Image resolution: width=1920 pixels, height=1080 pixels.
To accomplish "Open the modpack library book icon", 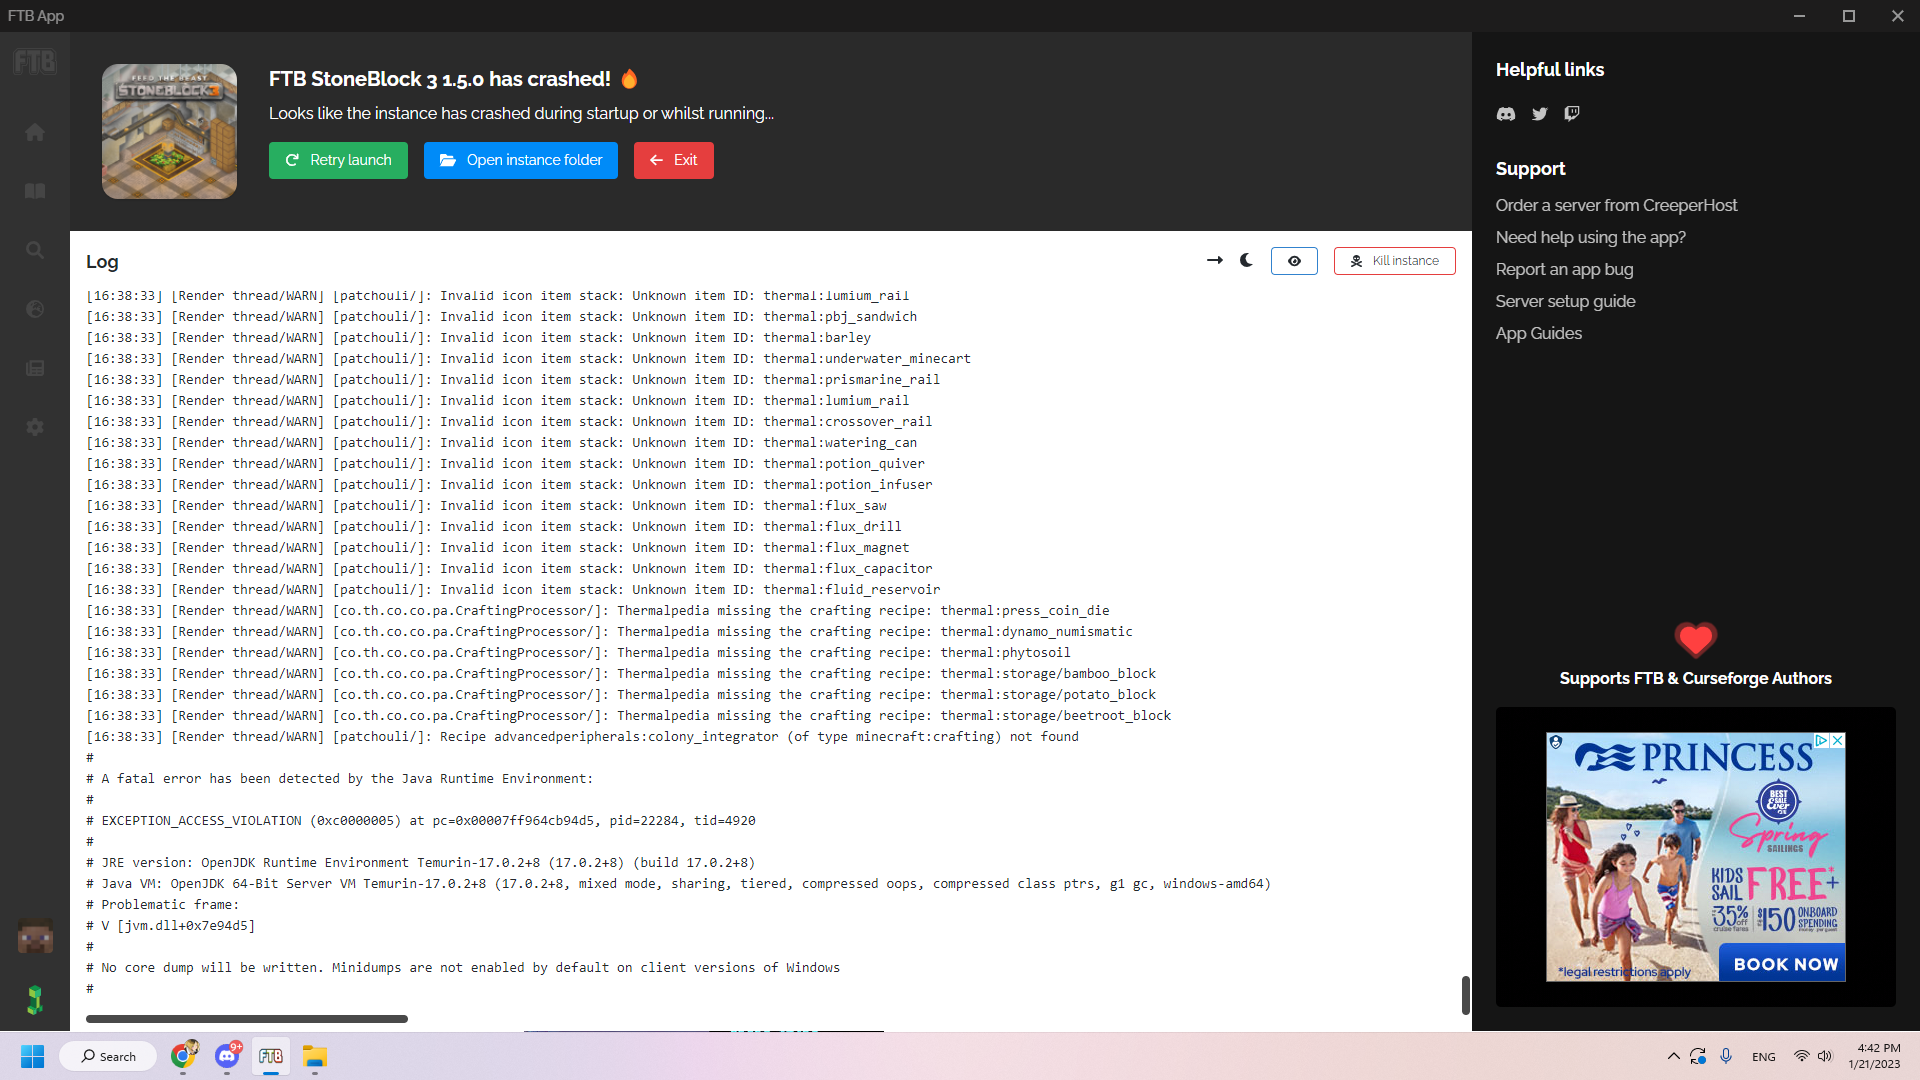I will (x=35, y=190).
